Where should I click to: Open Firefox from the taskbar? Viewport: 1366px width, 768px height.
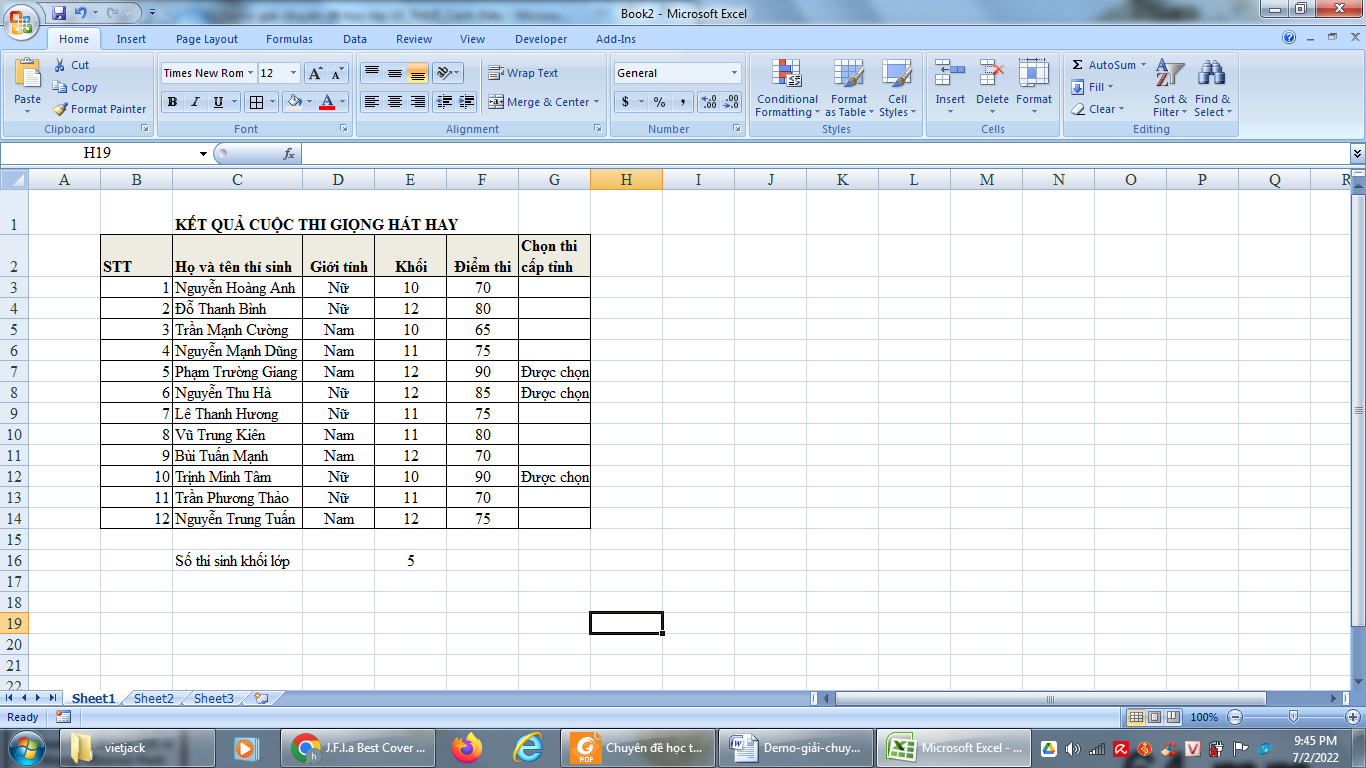[466, 748]
